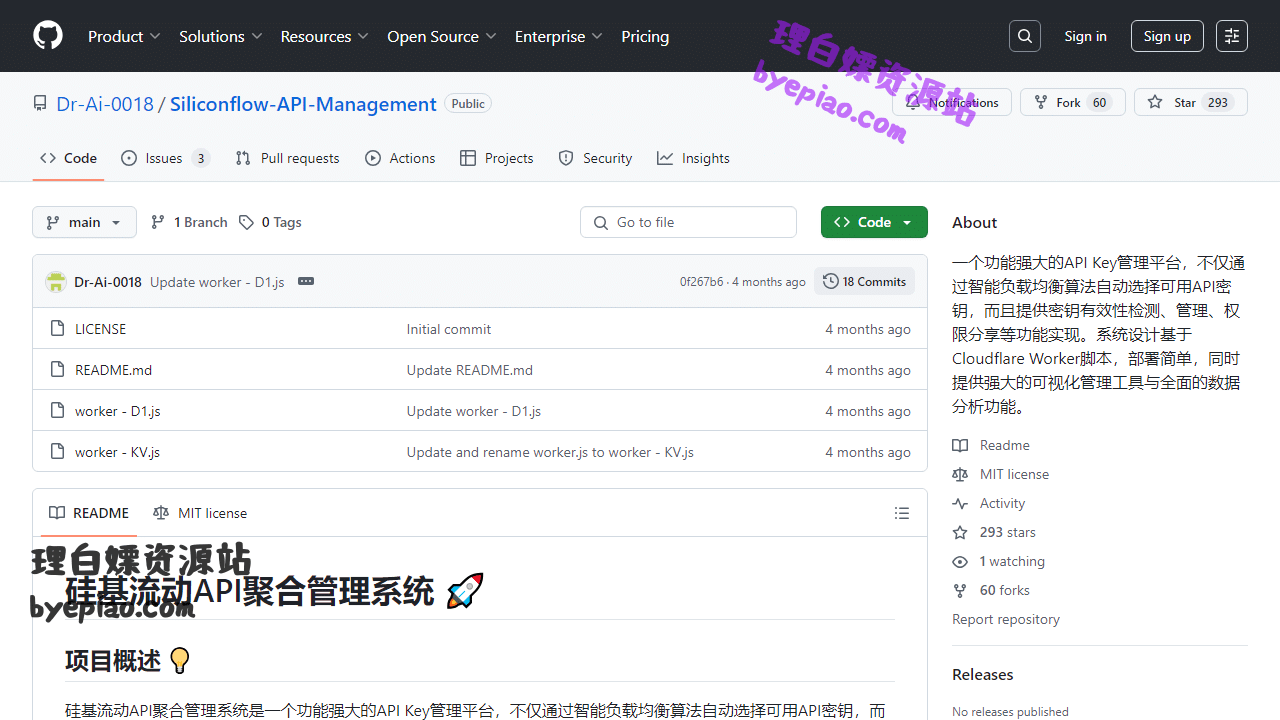Click the search magnifier icon in header
This screenshot has width=1280, height=720.
[x=1025, y=36]
